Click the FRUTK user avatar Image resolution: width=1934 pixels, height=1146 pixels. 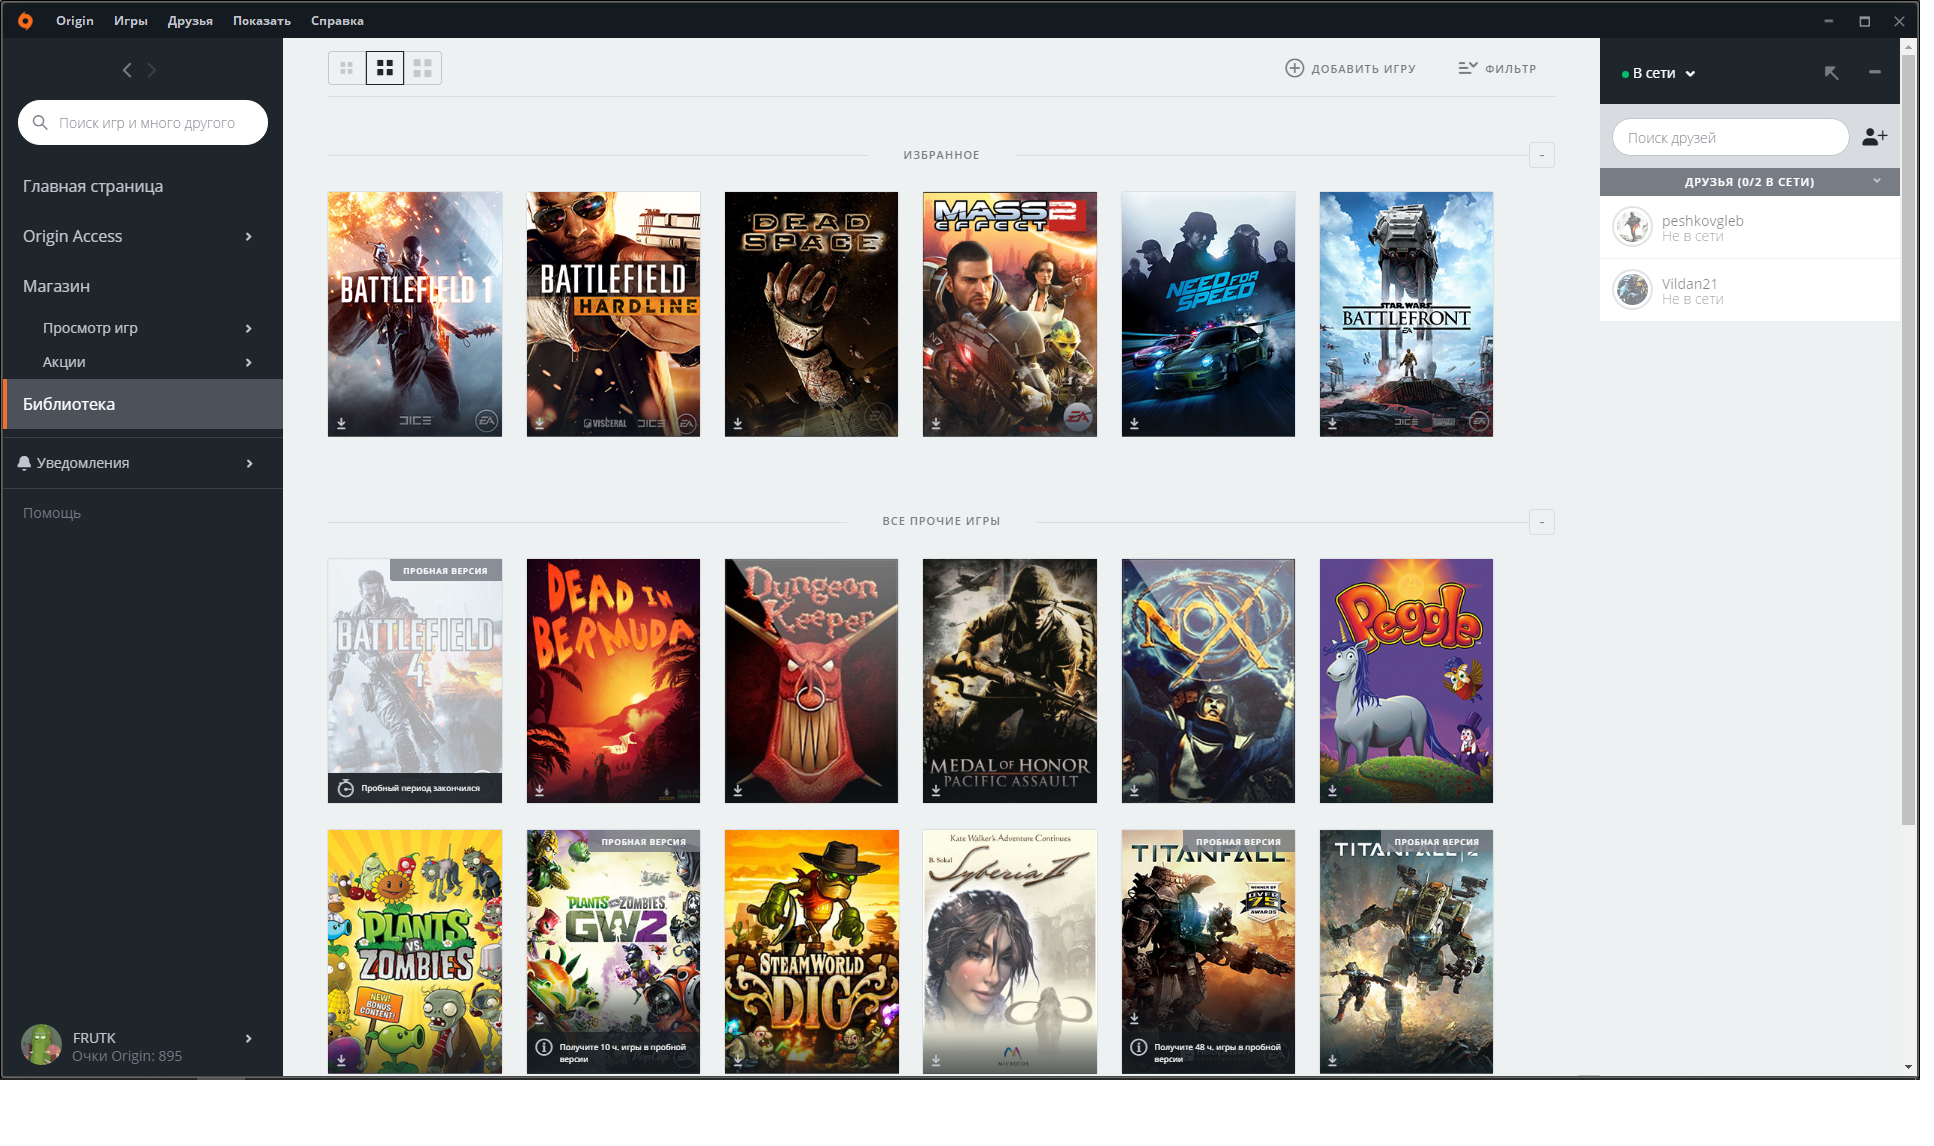[41, 1045]
